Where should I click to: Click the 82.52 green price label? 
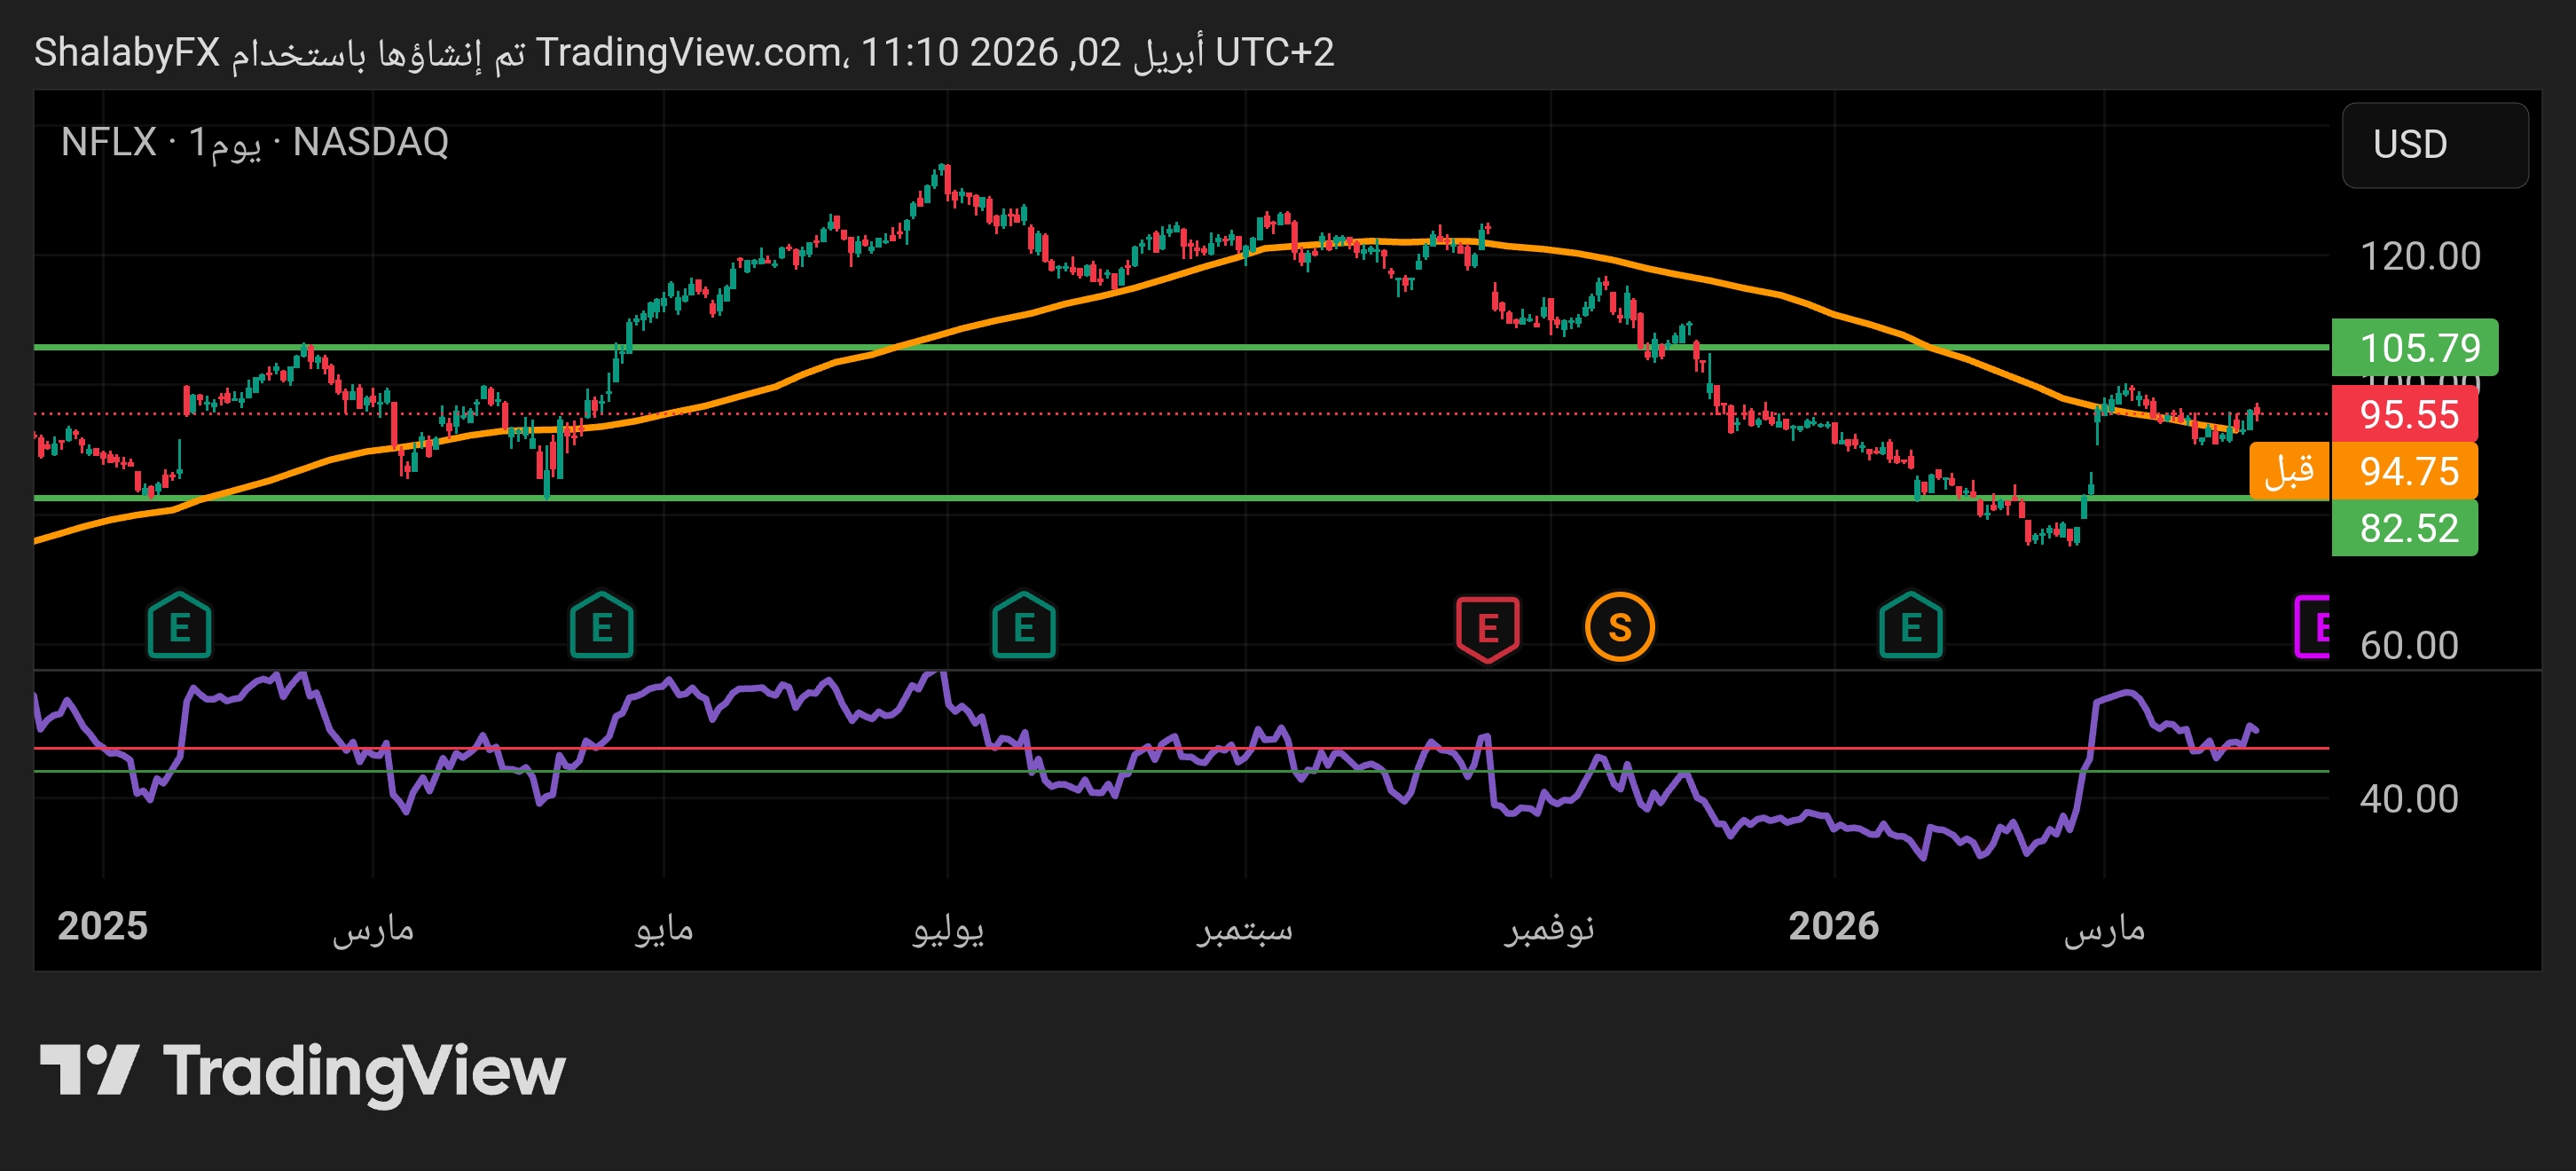2405,527
